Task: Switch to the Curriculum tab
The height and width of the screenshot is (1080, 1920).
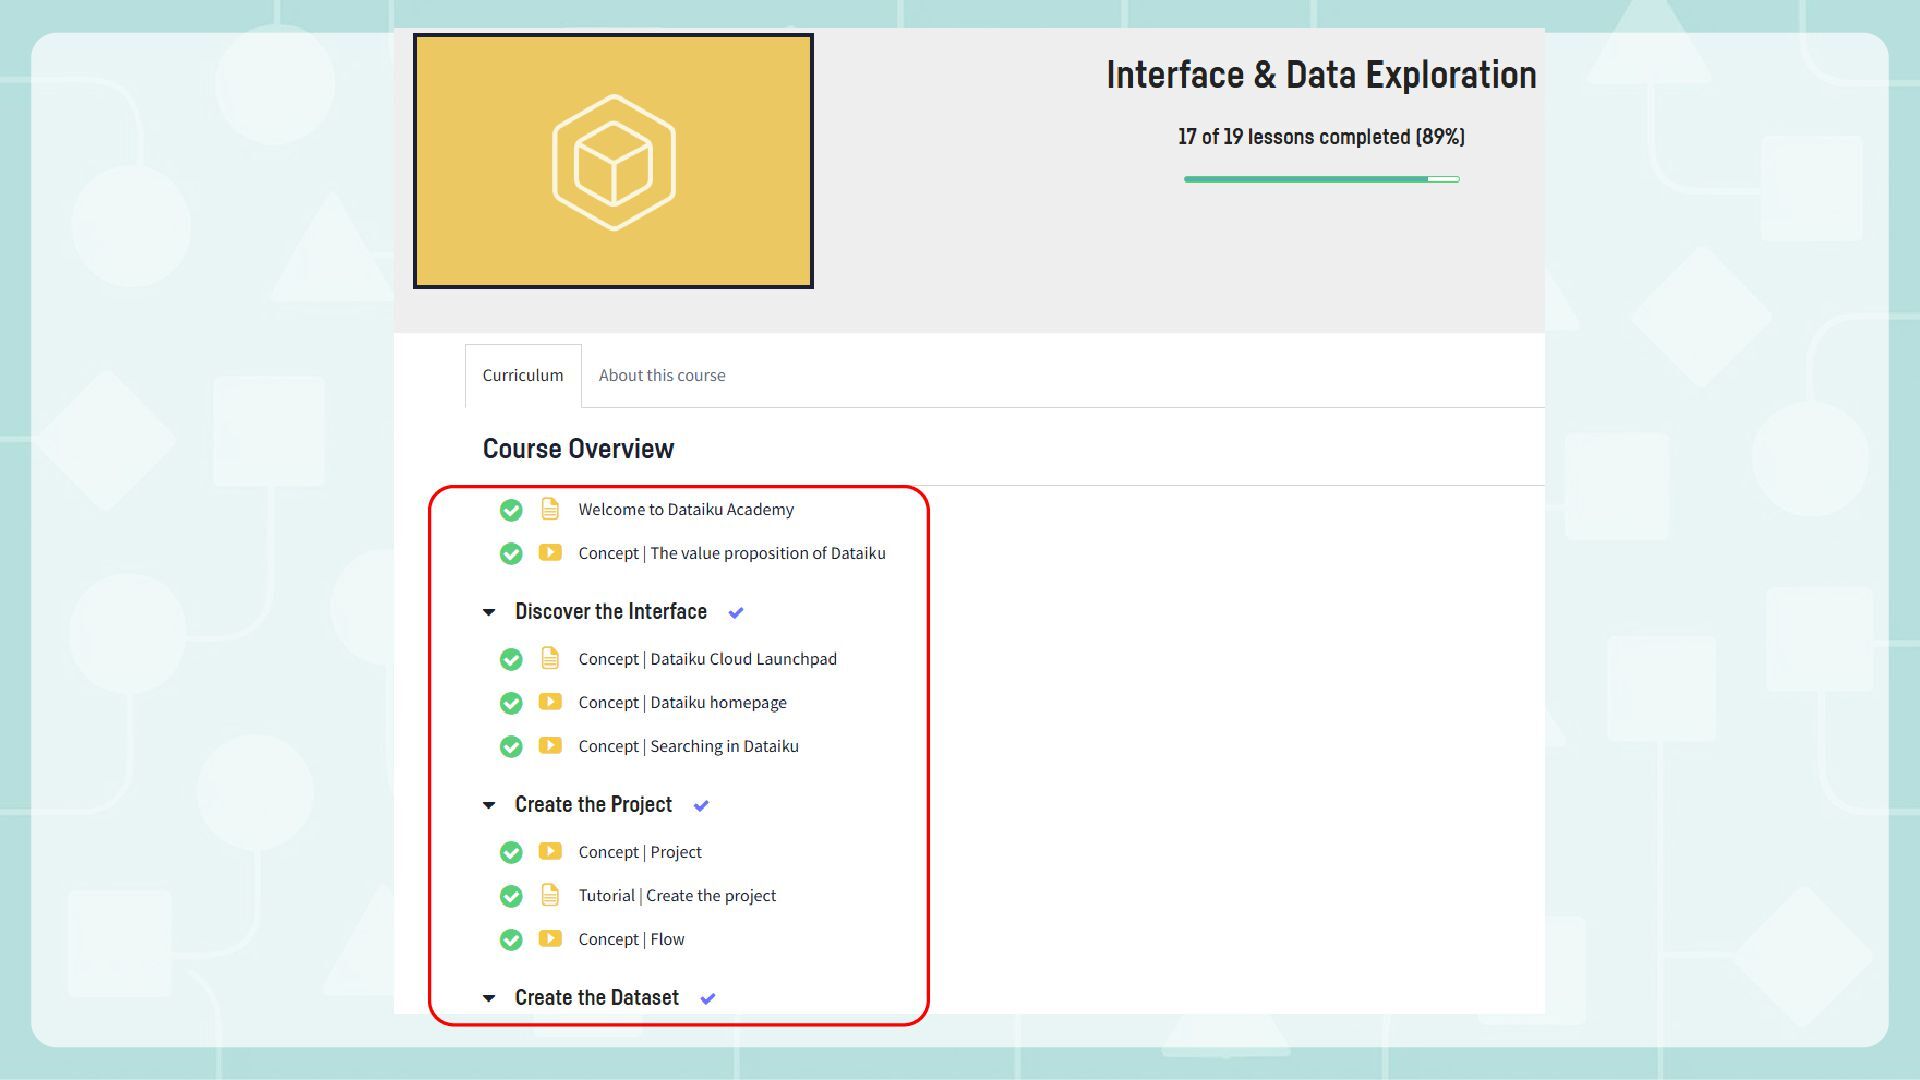Action: [x=523, y=375]
